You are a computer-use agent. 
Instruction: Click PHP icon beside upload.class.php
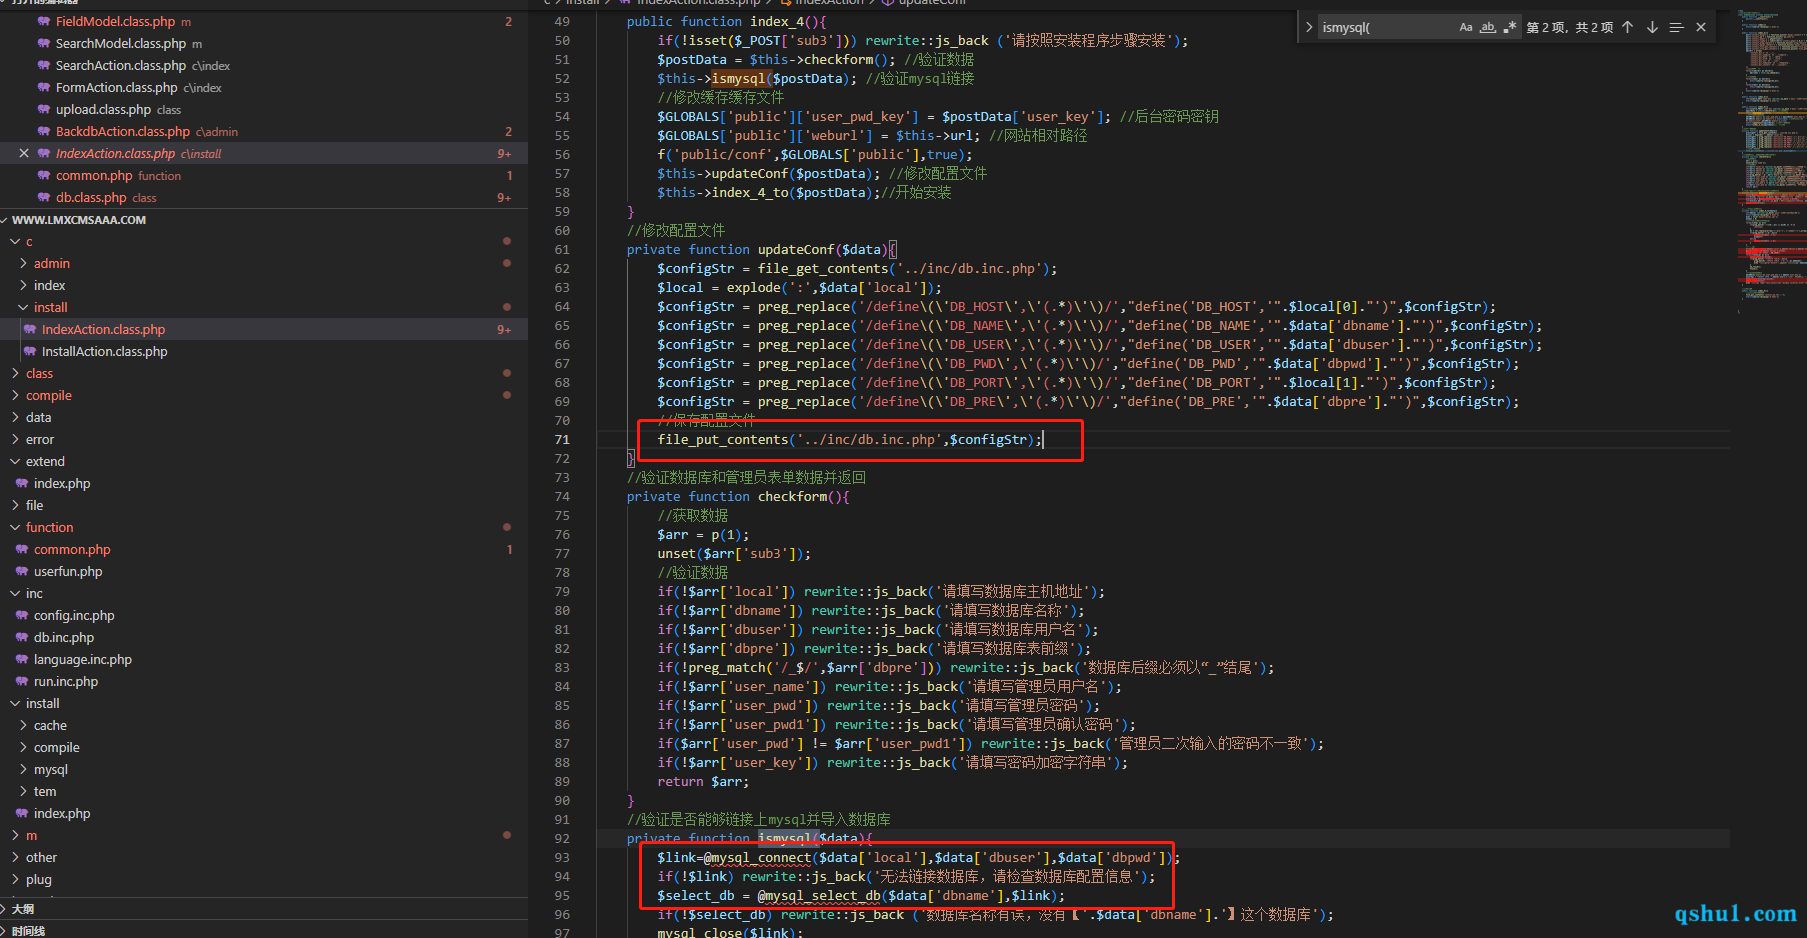point(44,109)
